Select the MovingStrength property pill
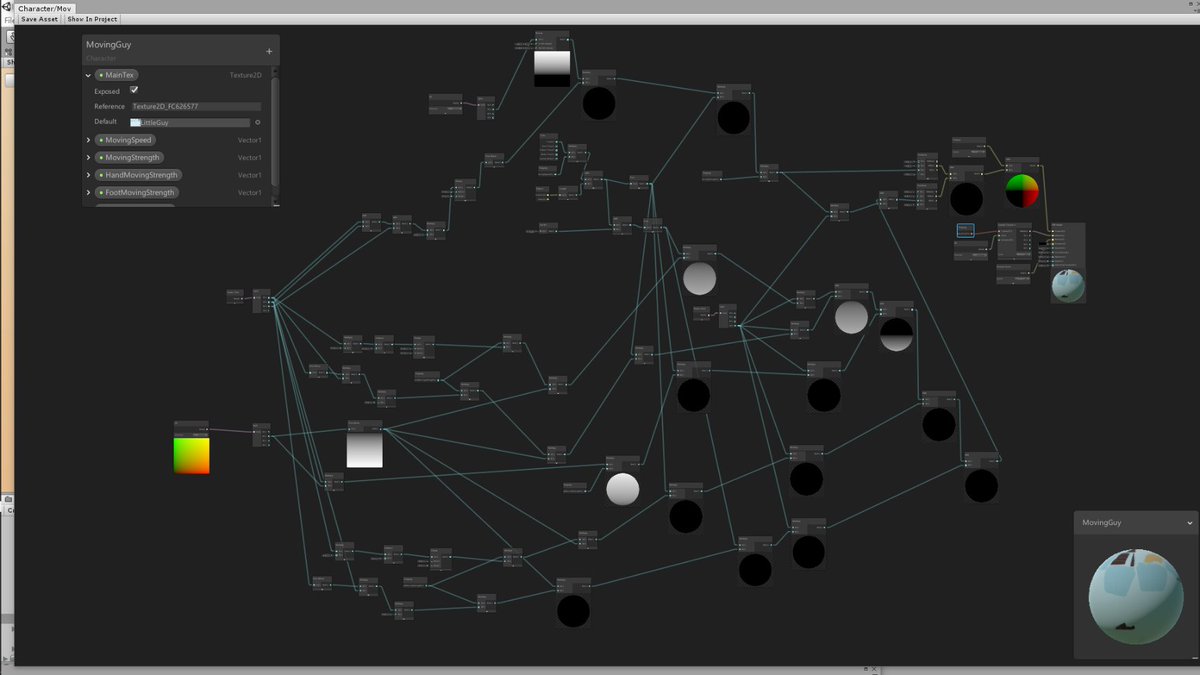 (129, 157)
